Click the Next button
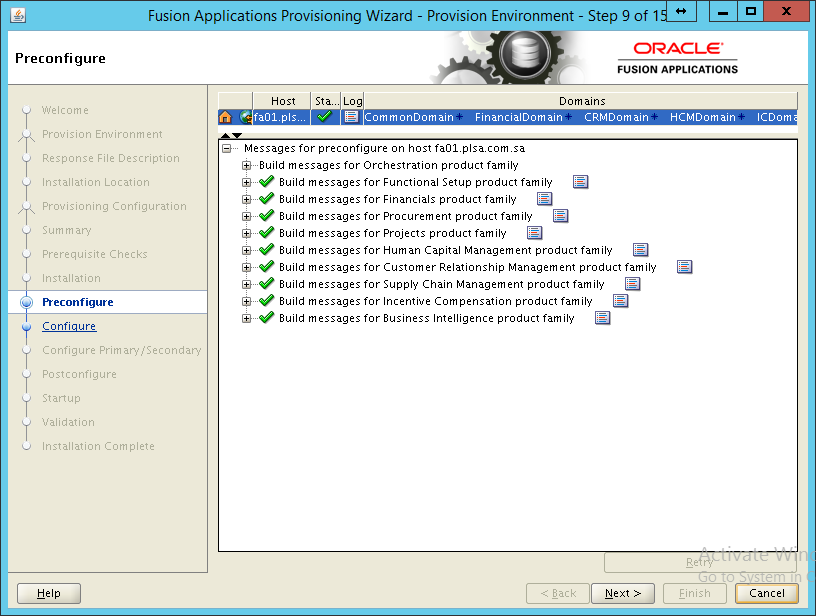Image resolution: width=816 pixels, height=616 pixels. tap(623, 593)
